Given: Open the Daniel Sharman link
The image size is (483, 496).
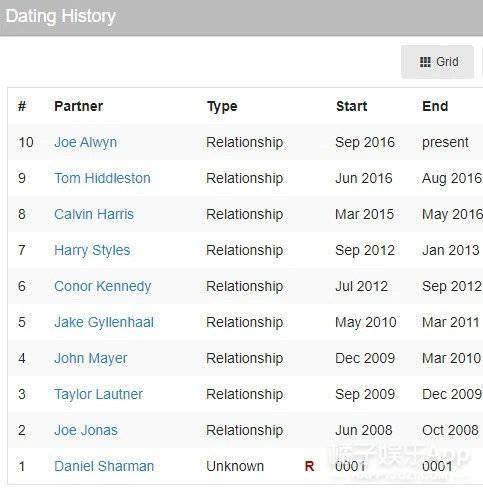Looking at the screenshot, I should (104, 466).
